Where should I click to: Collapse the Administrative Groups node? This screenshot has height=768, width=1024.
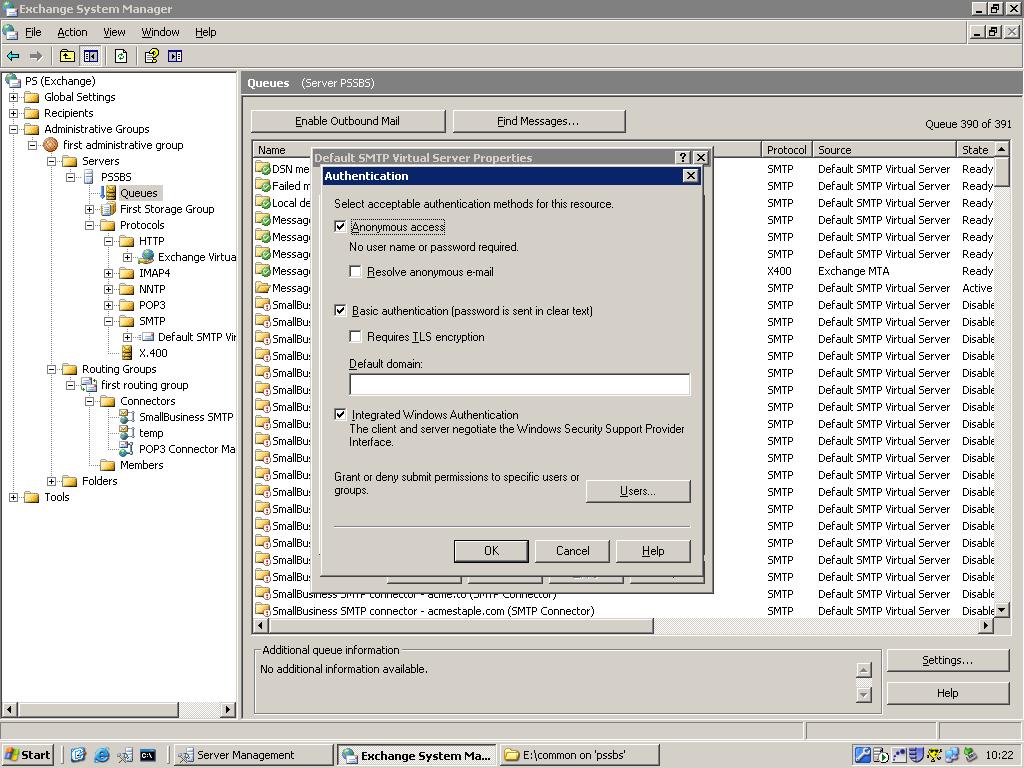coord(13,129)
